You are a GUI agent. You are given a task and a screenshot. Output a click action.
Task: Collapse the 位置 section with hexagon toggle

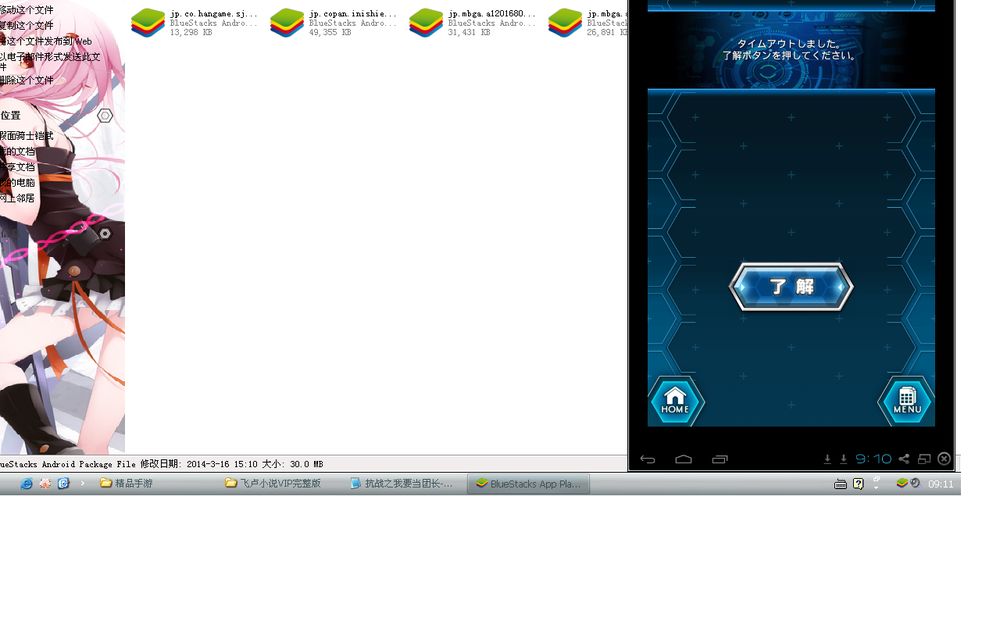(x=105, y=115)
